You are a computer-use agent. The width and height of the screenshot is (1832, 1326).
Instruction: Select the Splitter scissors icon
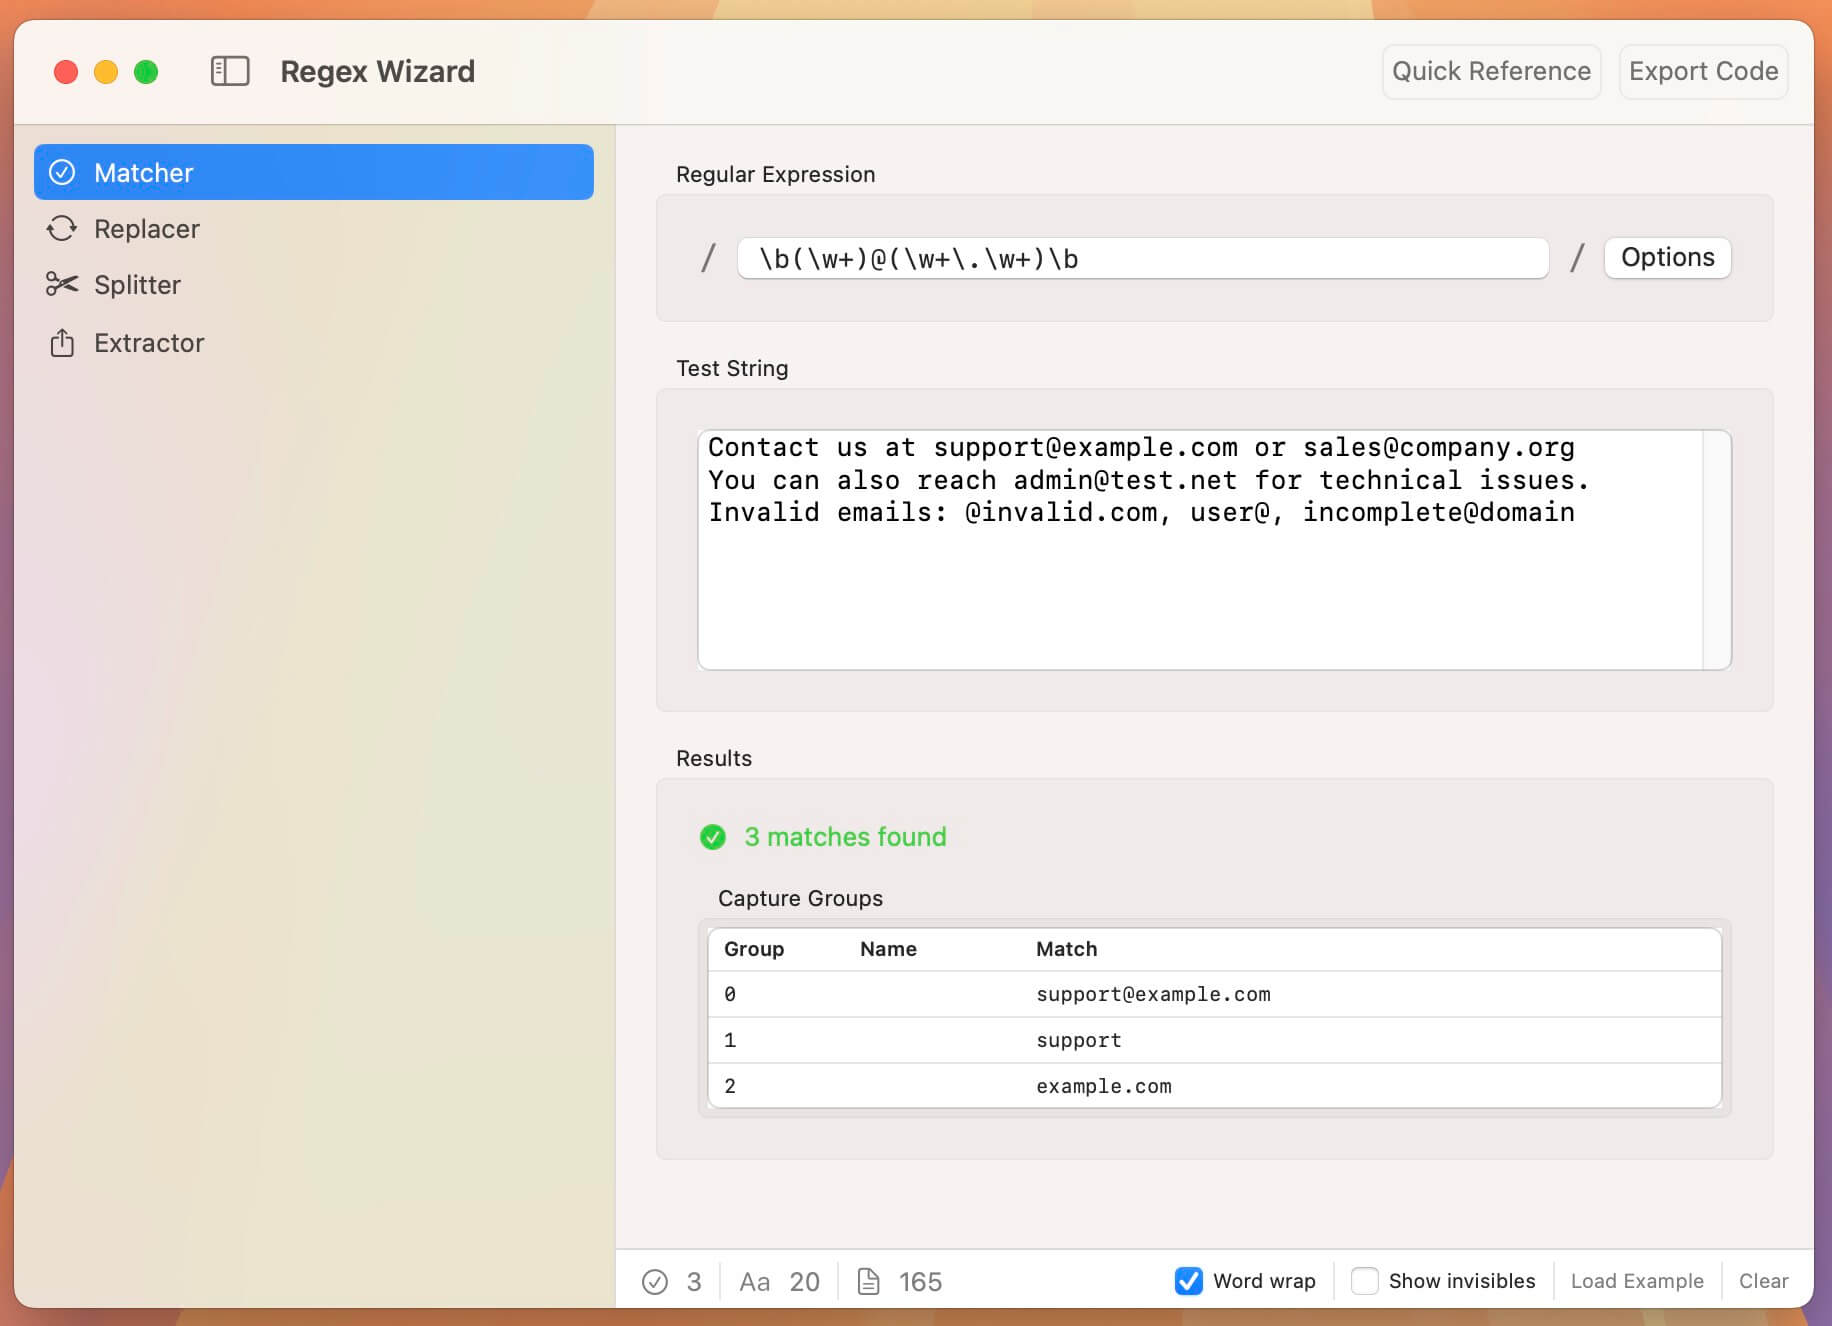[63, 284]
